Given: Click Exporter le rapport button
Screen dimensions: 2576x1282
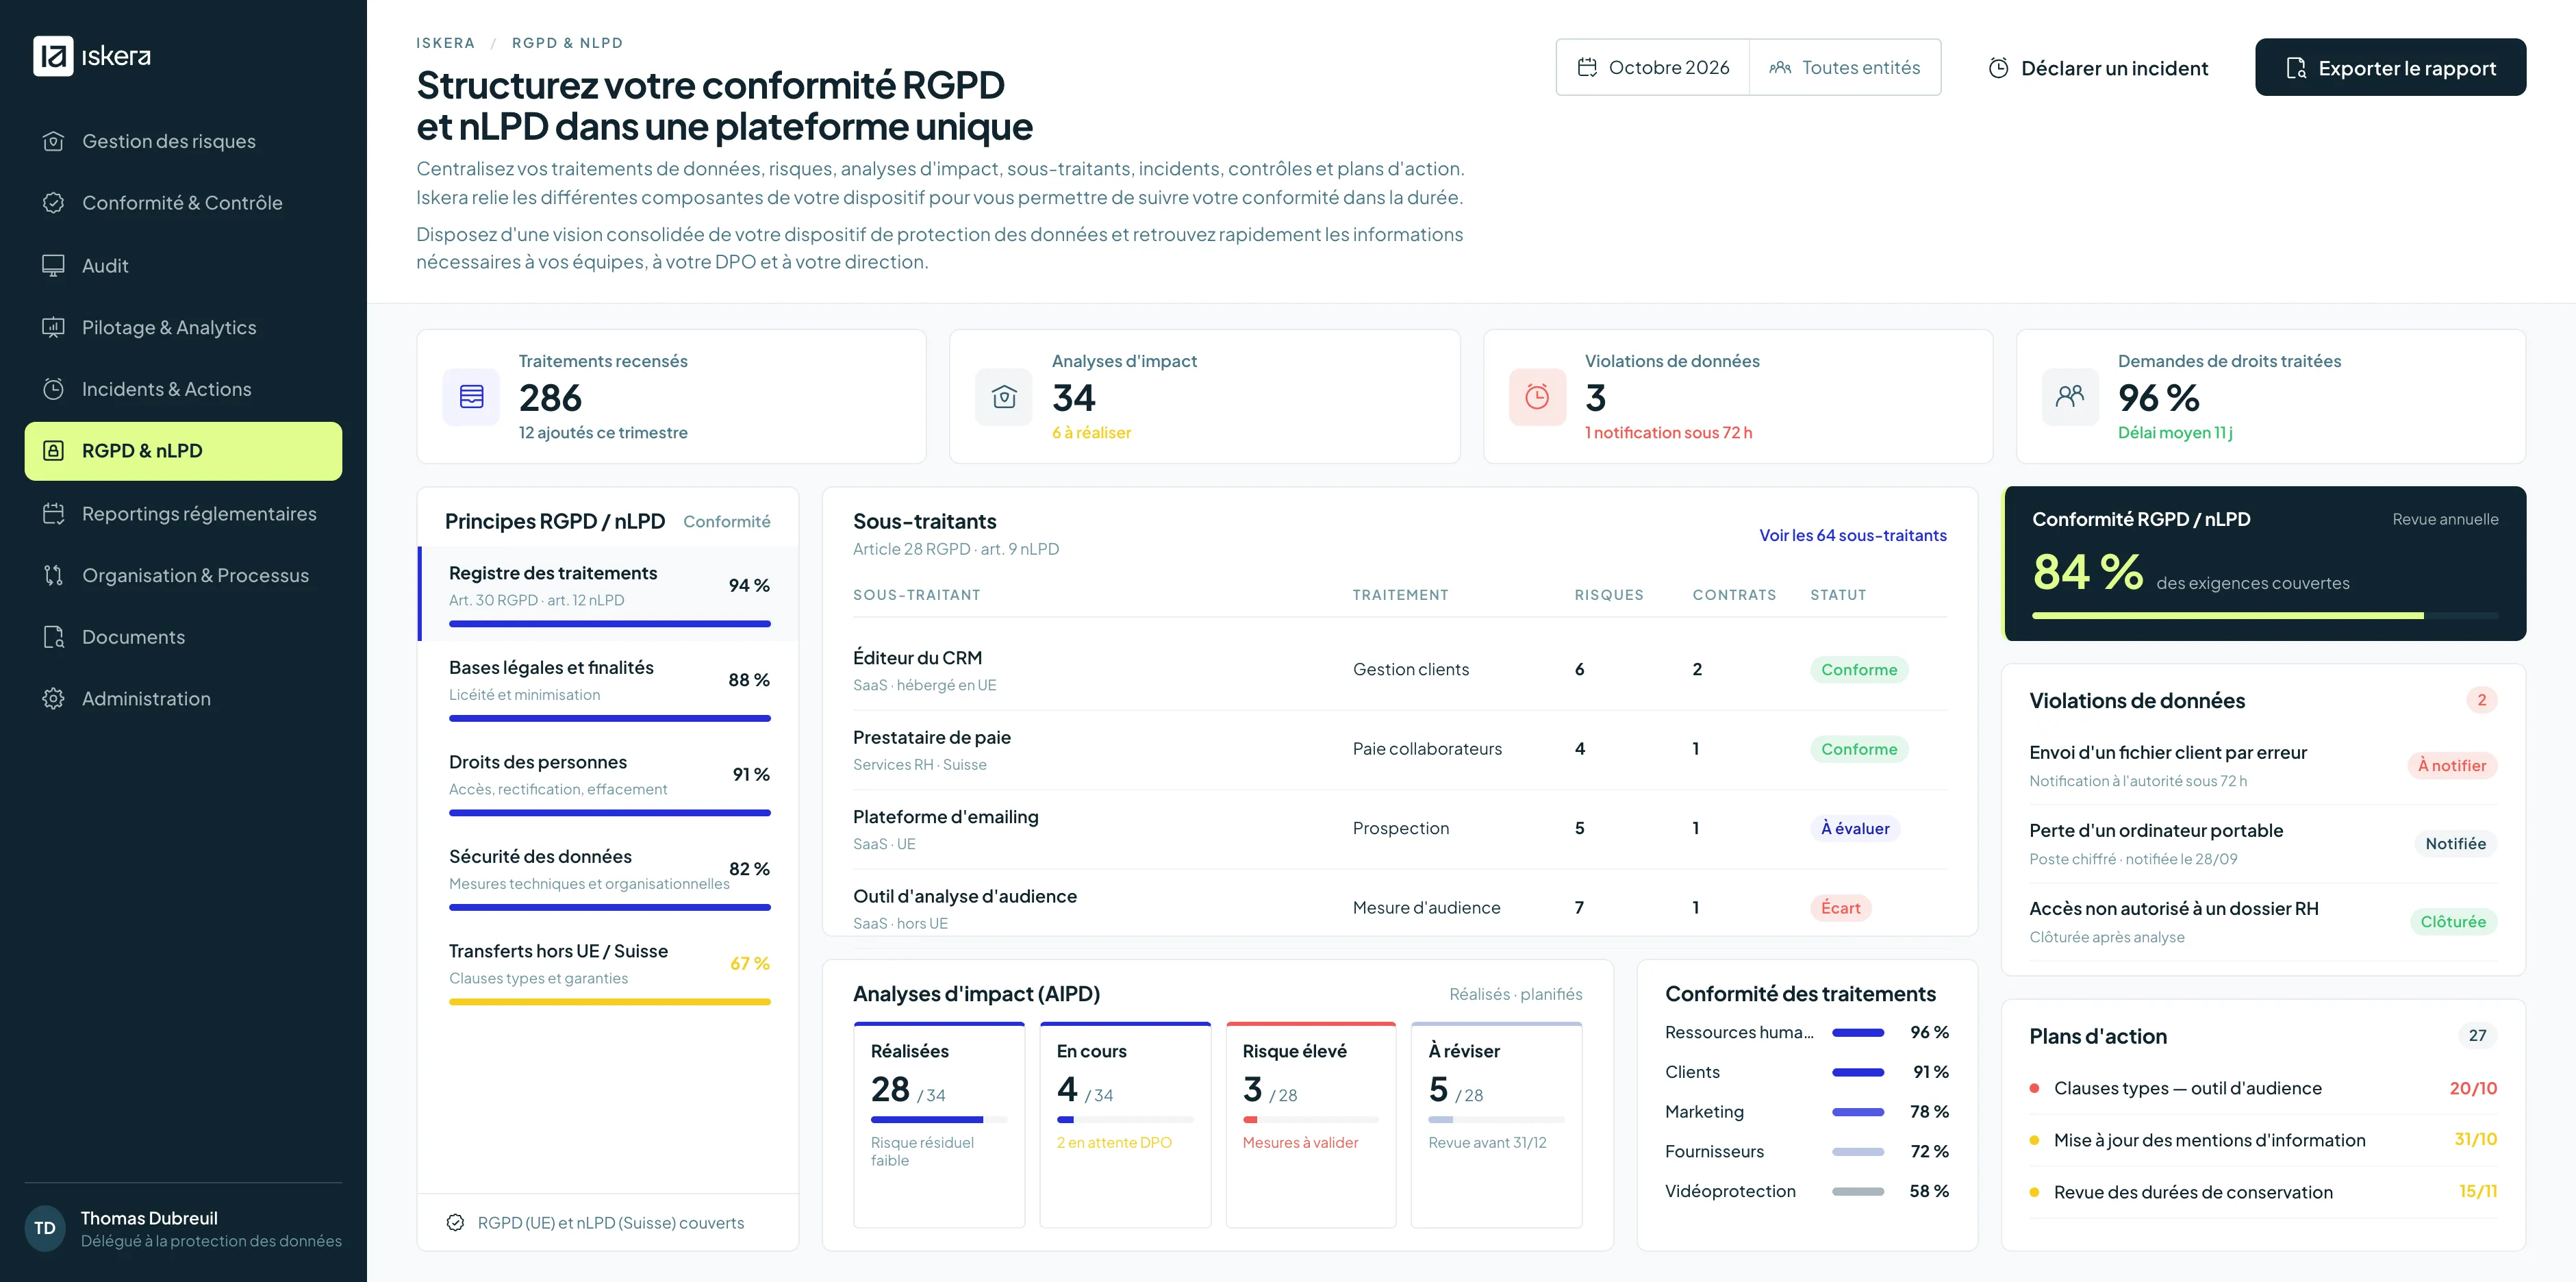Looking at the screenshot, I should click(x=2390, y=68).
